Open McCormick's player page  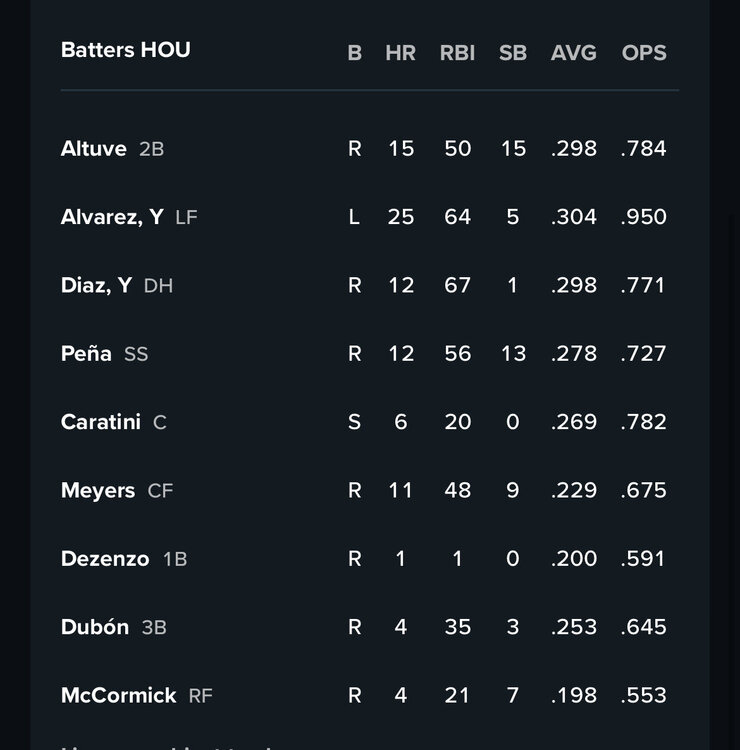coord(118,695)
